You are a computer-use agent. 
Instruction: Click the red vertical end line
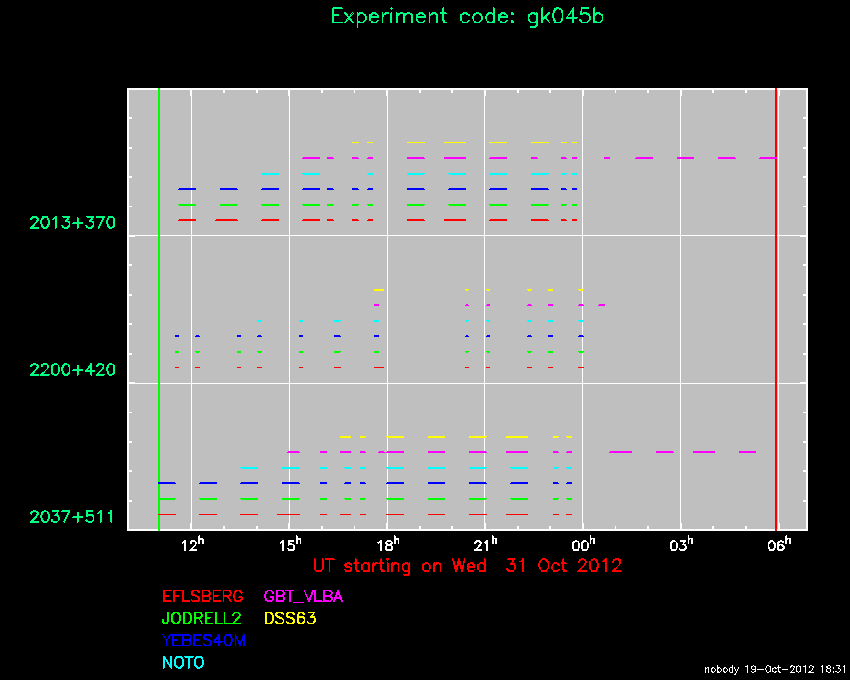click(776, 300)
